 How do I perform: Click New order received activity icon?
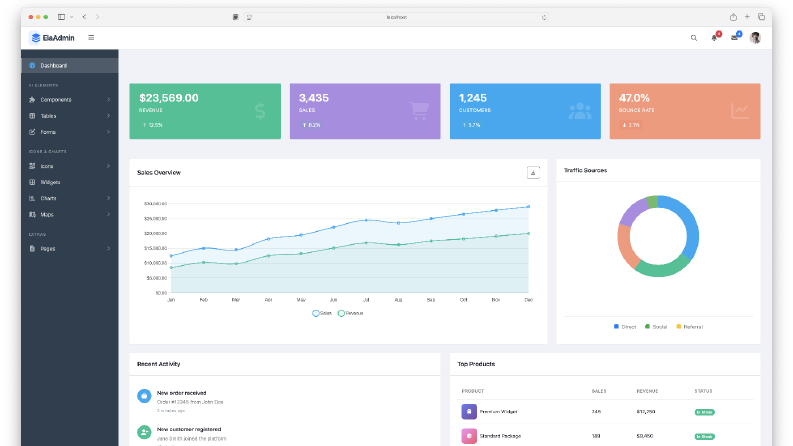coord(144,396)
